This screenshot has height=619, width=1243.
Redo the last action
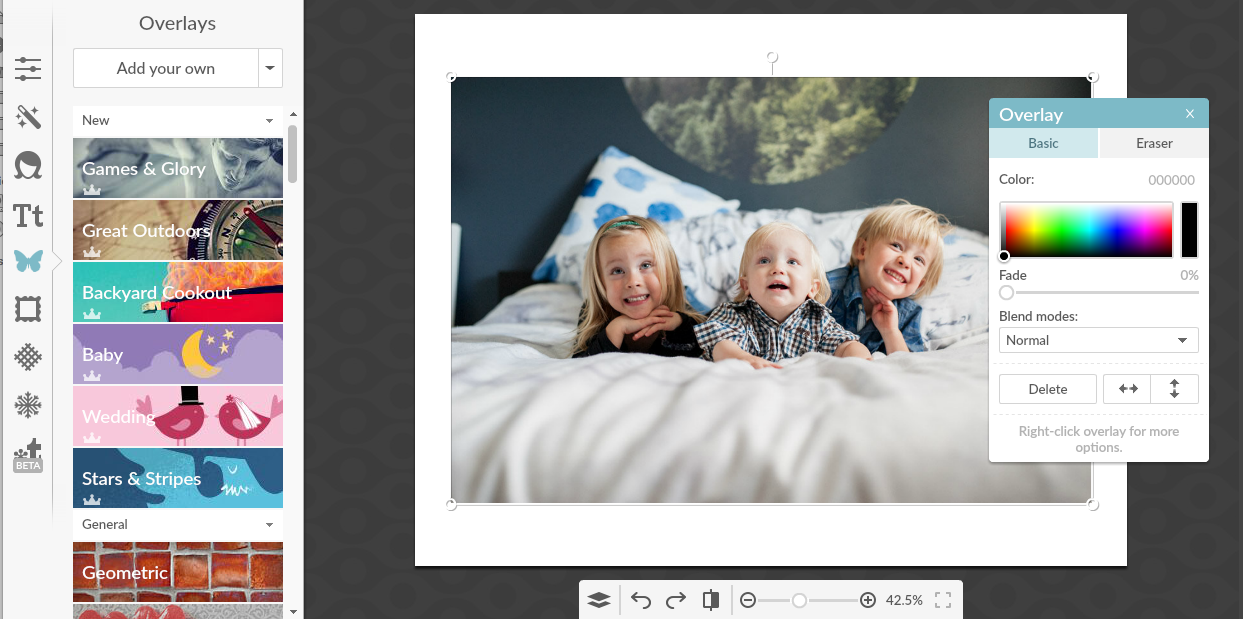tap(676, 600)
